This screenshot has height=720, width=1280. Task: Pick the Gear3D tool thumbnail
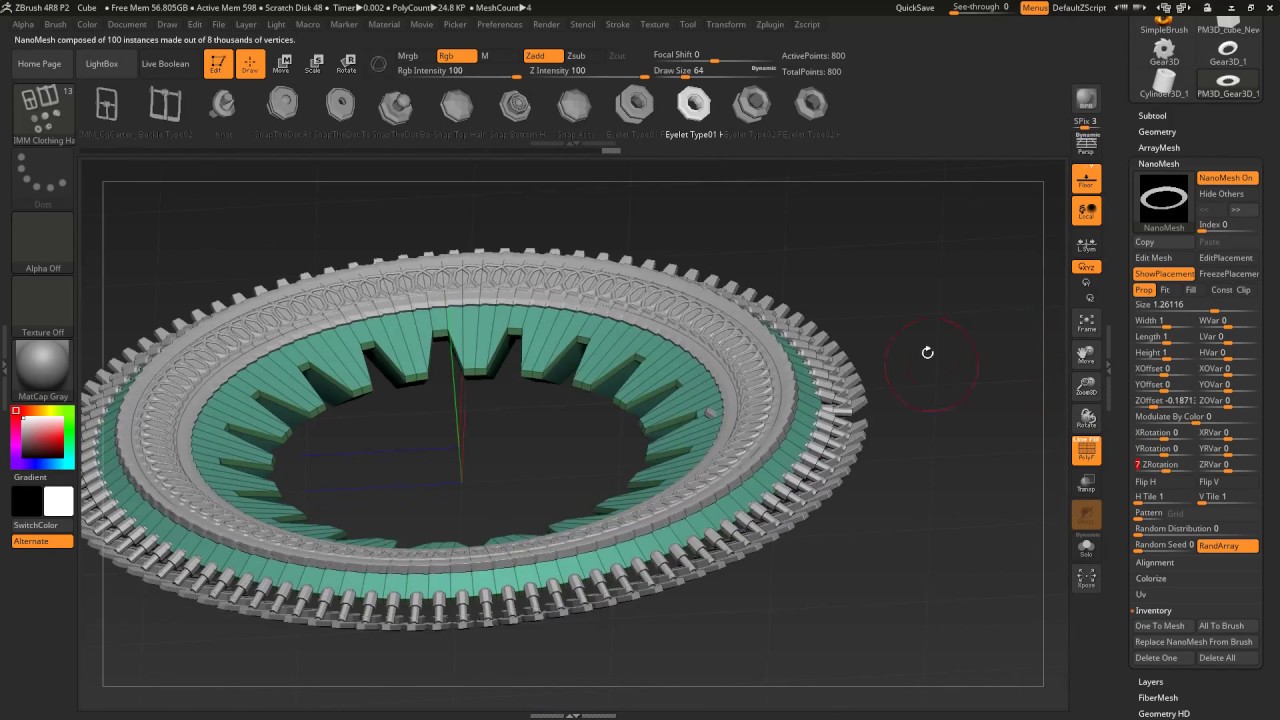pyautogui.click(x=1164, y=52)
